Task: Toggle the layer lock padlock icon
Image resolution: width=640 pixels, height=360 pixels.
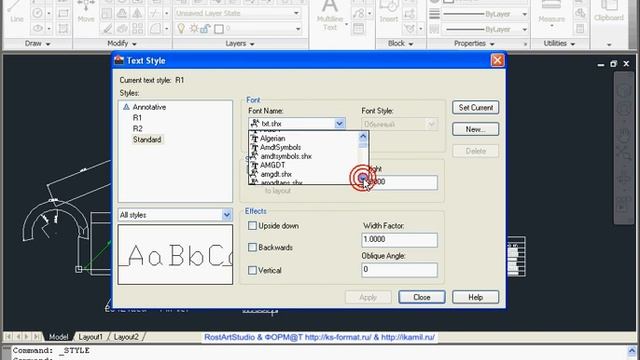Action: tap(205, 29)
